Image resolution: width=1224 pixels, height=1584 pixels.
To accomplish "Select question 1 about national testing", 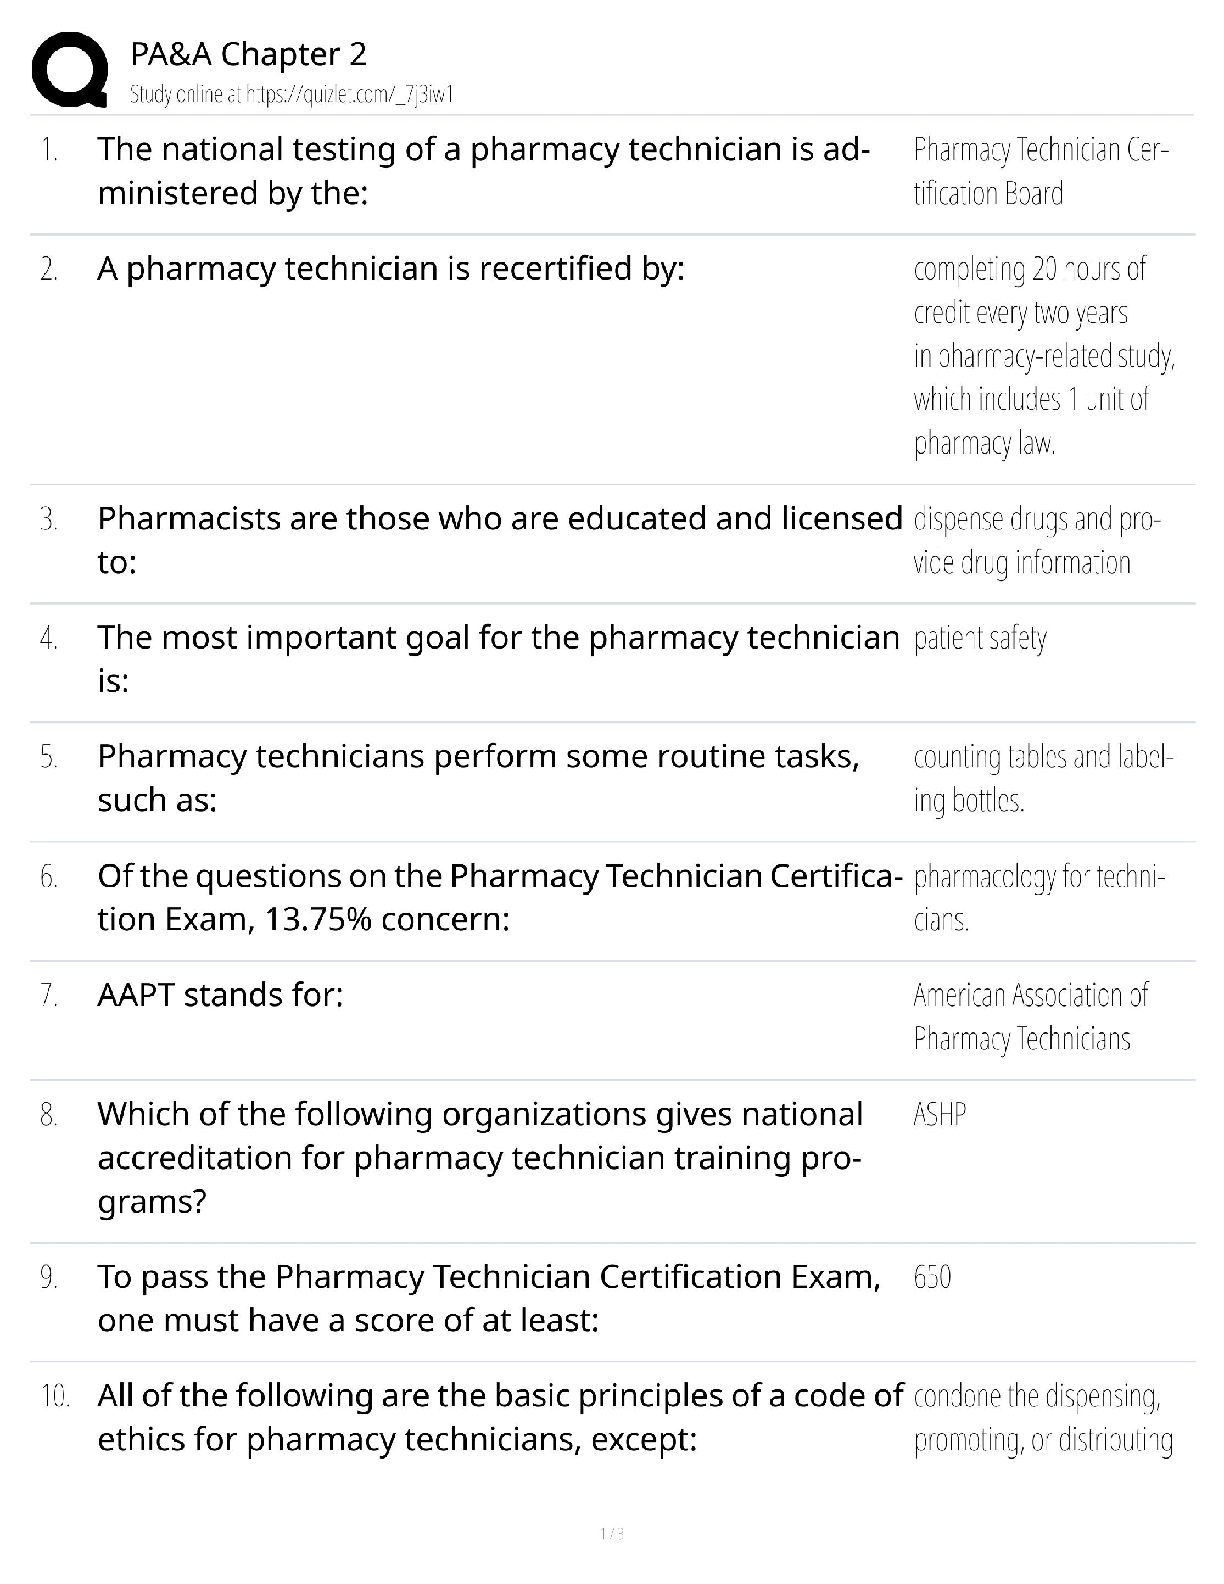I will 483,171.
